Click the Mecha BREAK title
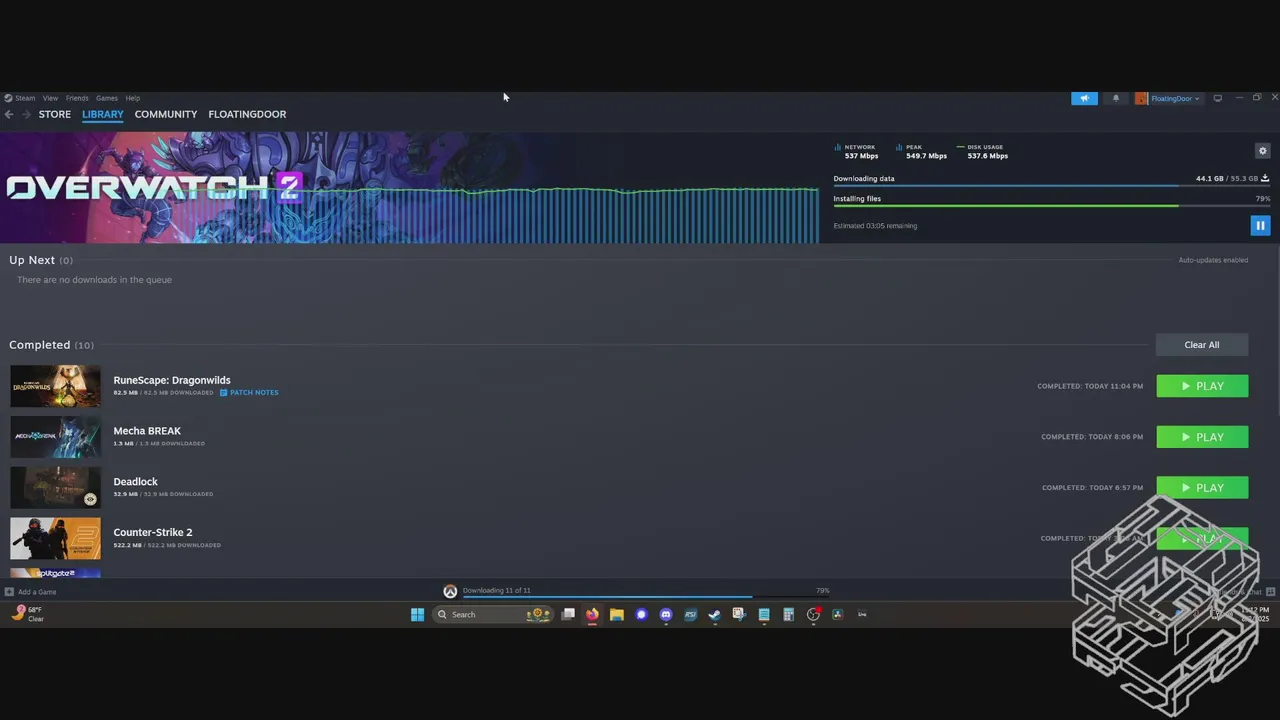The width and height of the screenshot is (1280, 720). point(147,431)
